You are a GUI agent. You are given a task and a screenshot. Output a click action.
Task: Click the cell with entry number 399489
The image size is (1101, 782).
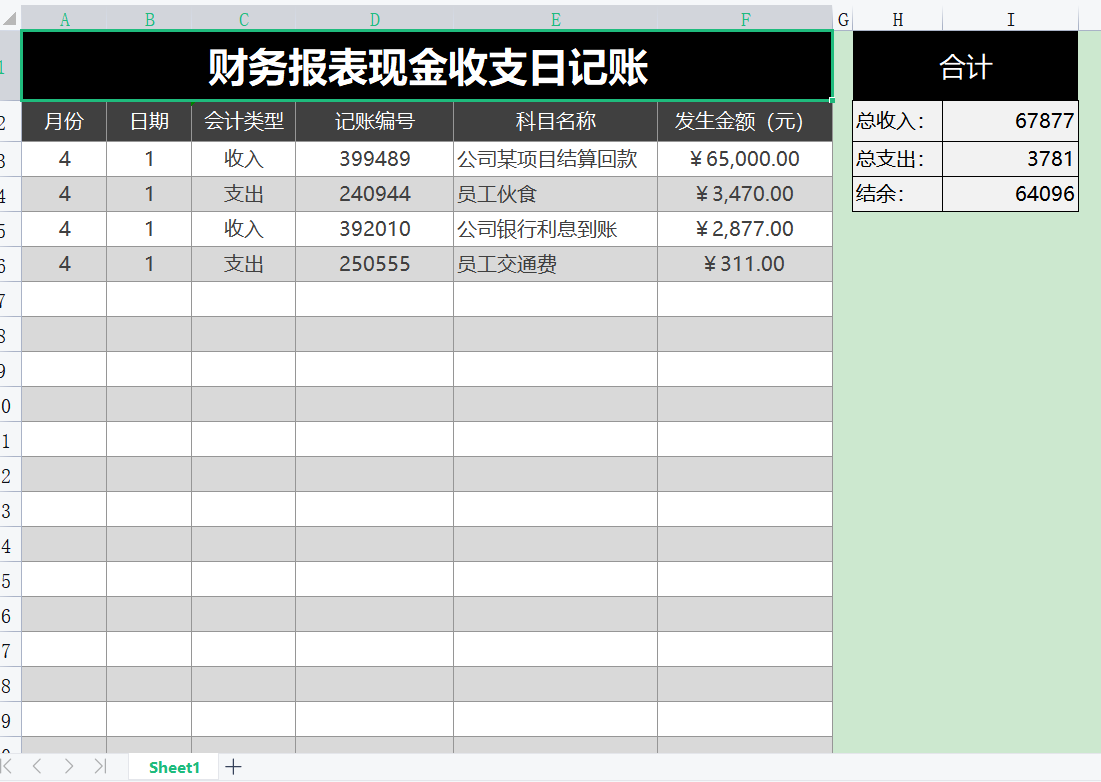(x=374, y=158)
